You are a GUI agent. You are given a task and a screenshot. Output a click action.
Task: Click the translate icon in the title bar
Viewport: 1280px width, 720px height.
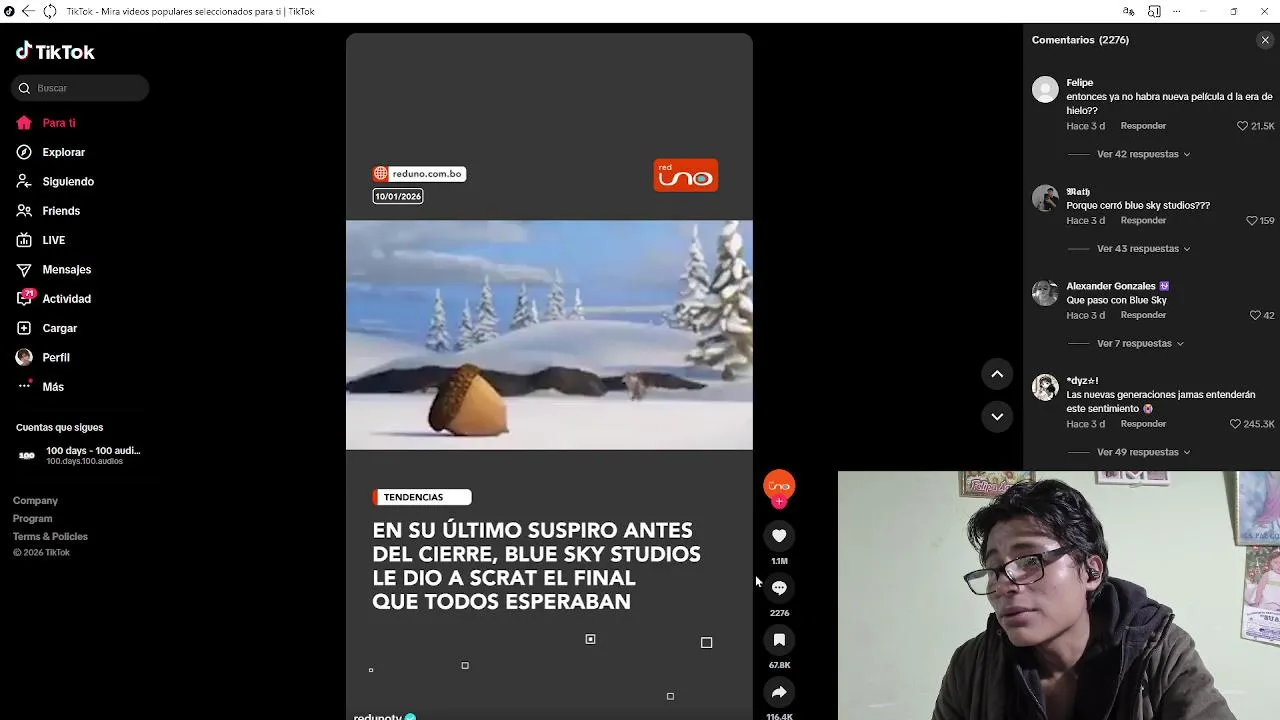(1128, 11)
